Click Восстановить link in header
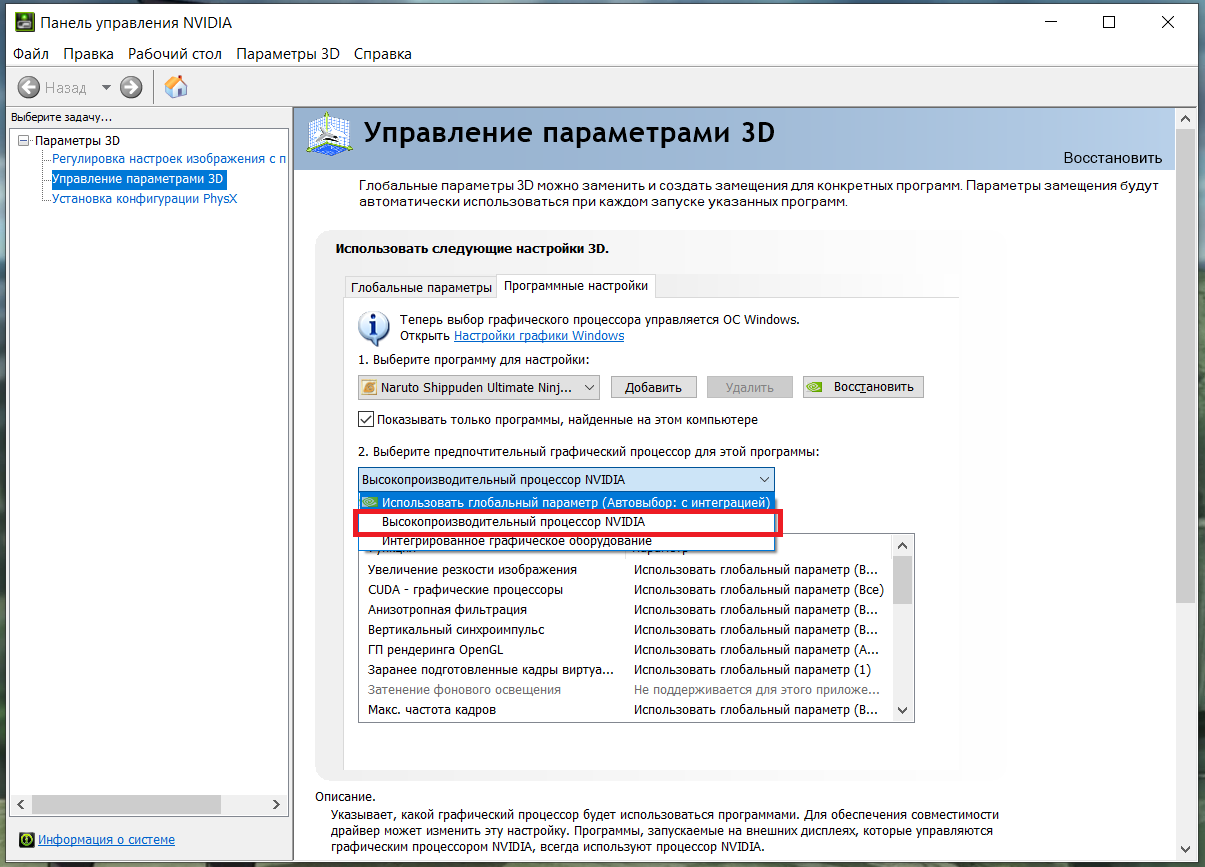The height and width of the screenshot is (867, 1205). click(x=1112, y=158)
